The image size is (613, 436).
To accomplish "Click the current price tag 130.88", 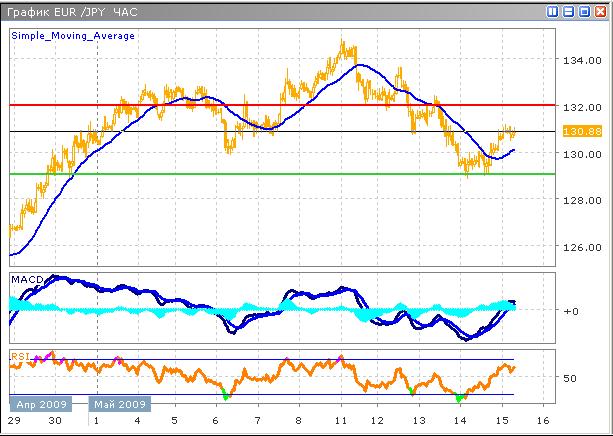I will 580,131.
